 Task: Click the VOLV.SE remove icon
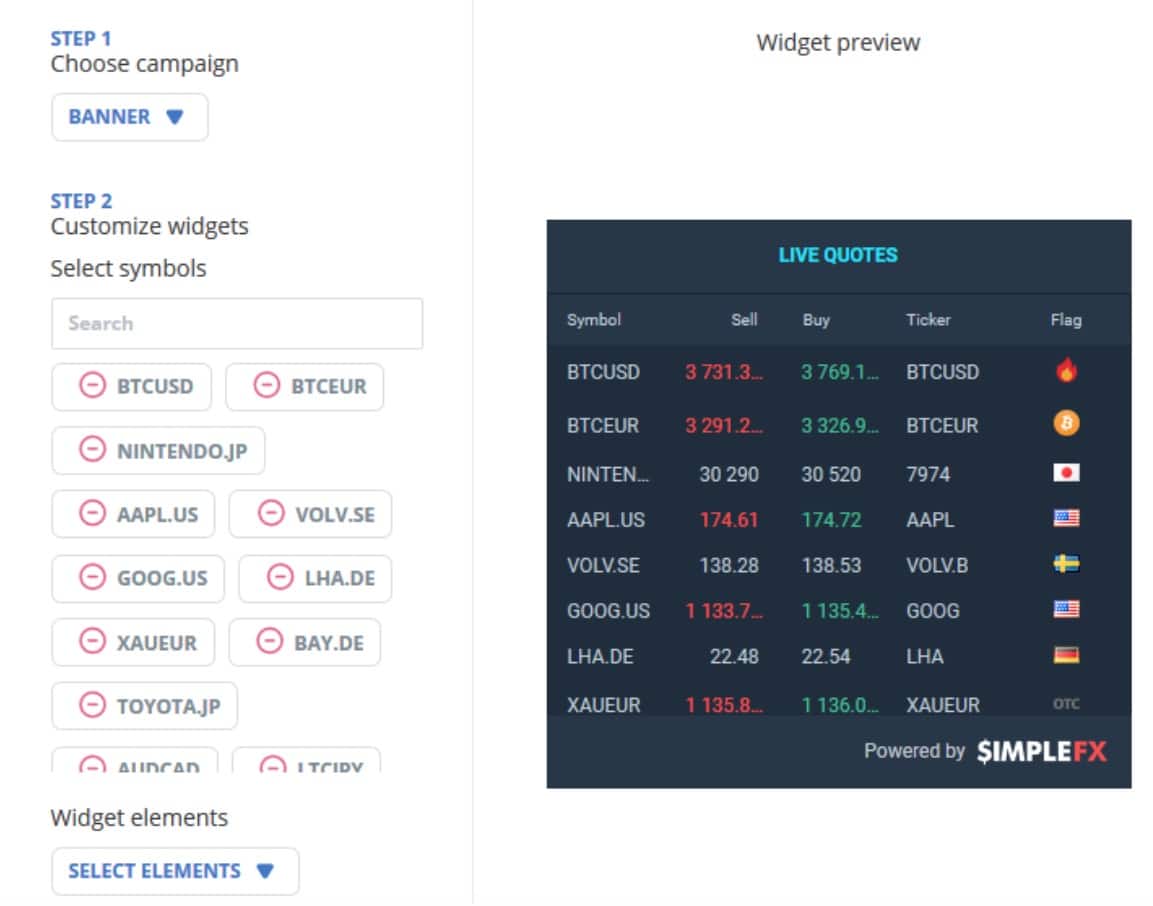(270, 514)
